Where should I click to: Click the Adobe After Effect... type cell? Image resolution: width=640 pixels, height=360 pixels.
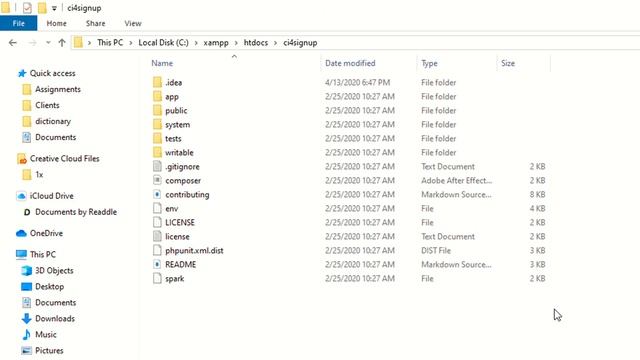(x=456, y=180)
